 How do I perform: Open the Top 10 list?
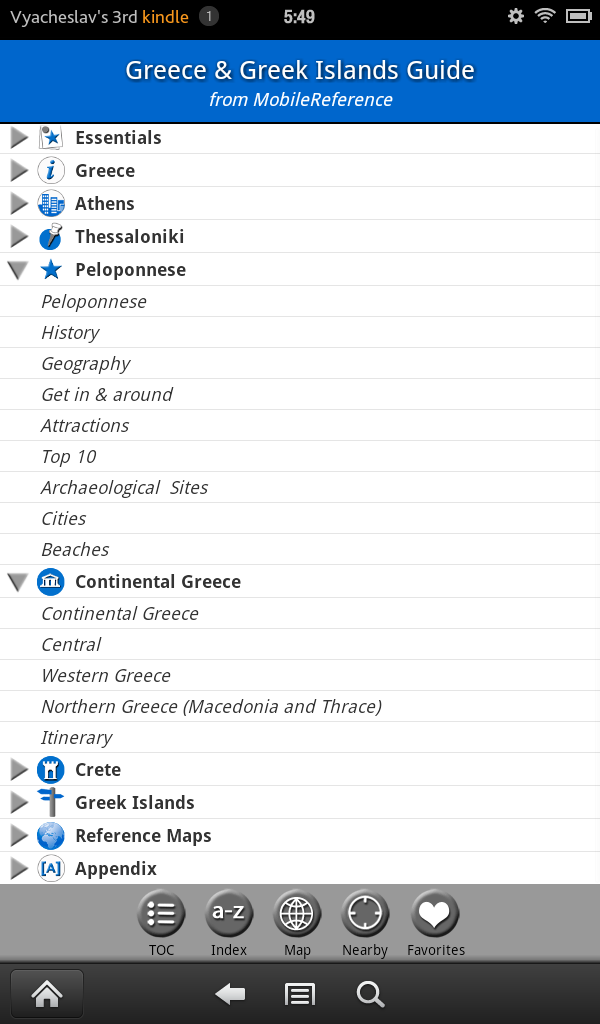coord(66,456)
